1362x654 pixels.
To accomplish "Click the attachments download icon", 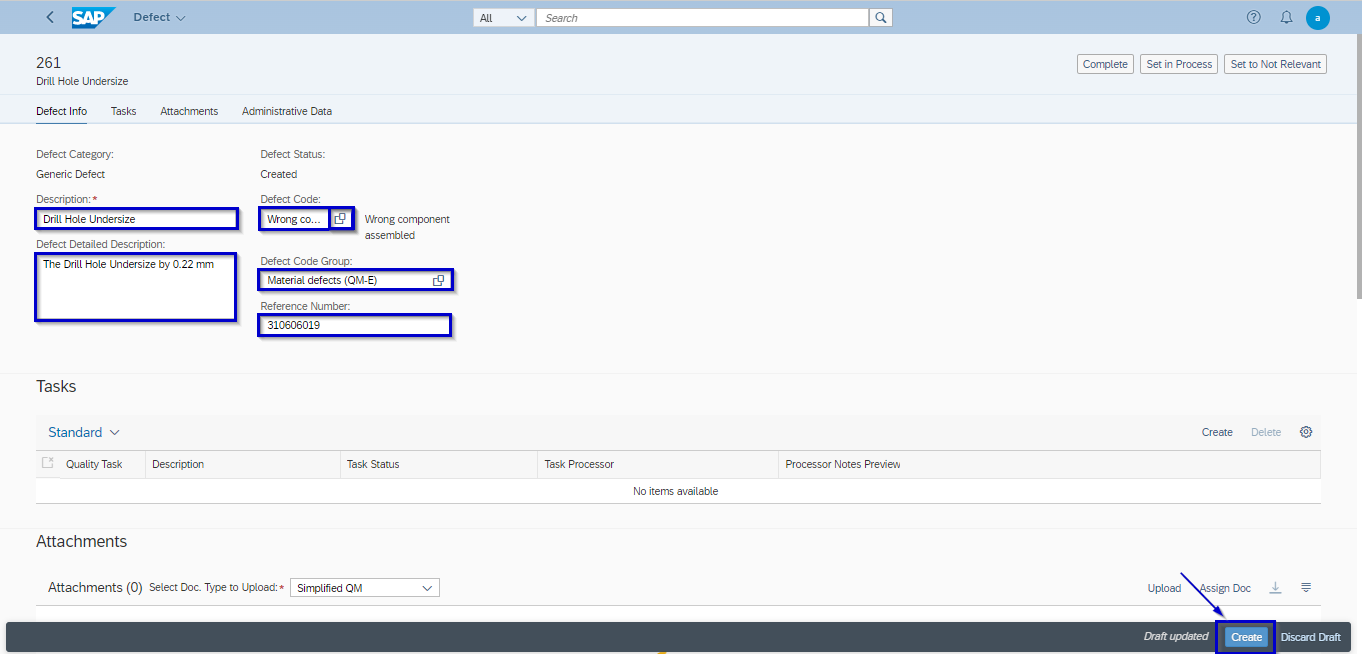I will (x=1275, y=588).
